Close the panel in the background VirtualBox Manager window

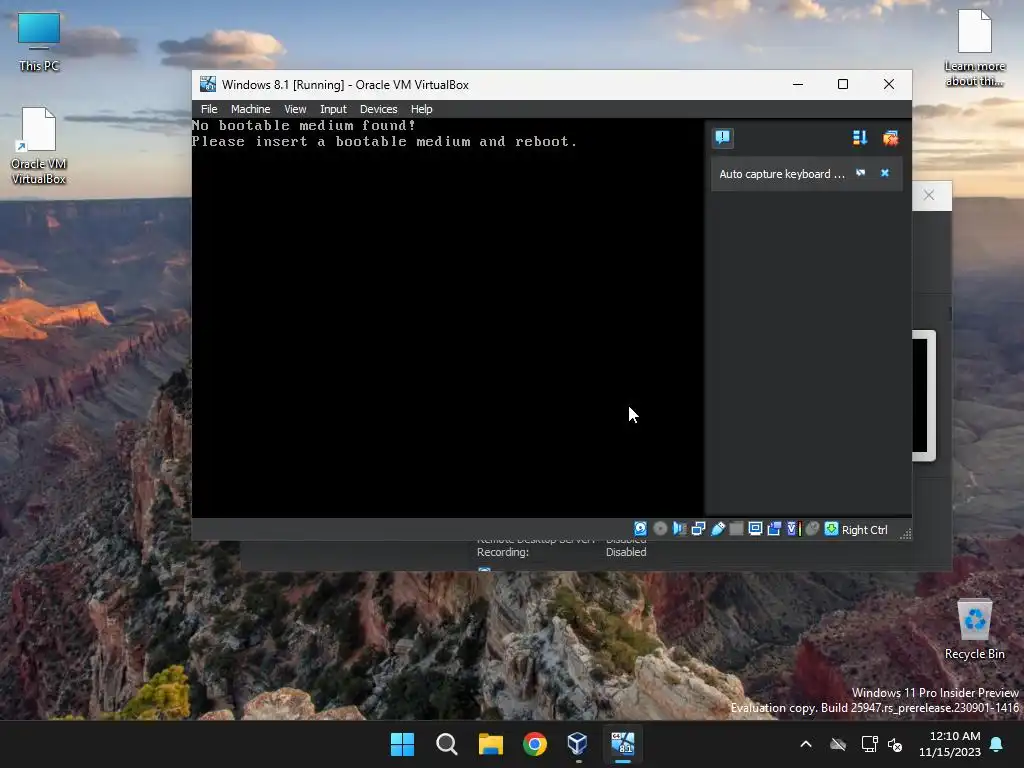click(929, 195)
